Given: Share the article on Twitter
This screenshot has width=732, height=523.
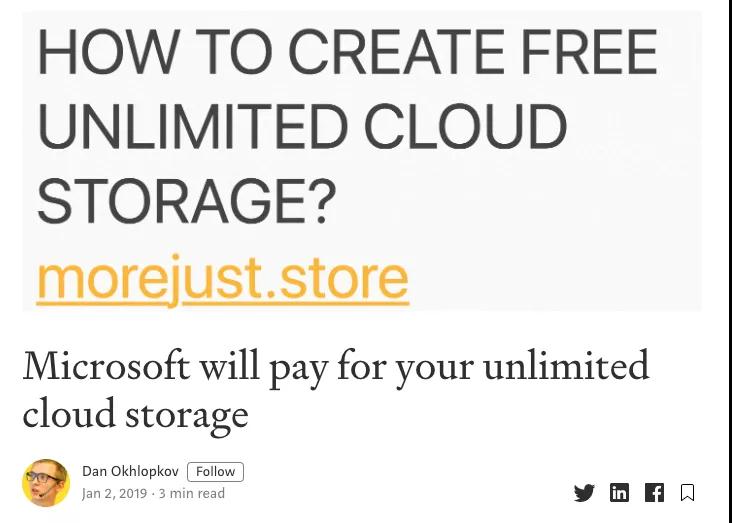Looking at the screenshot, I should click(x=584, y=492).
